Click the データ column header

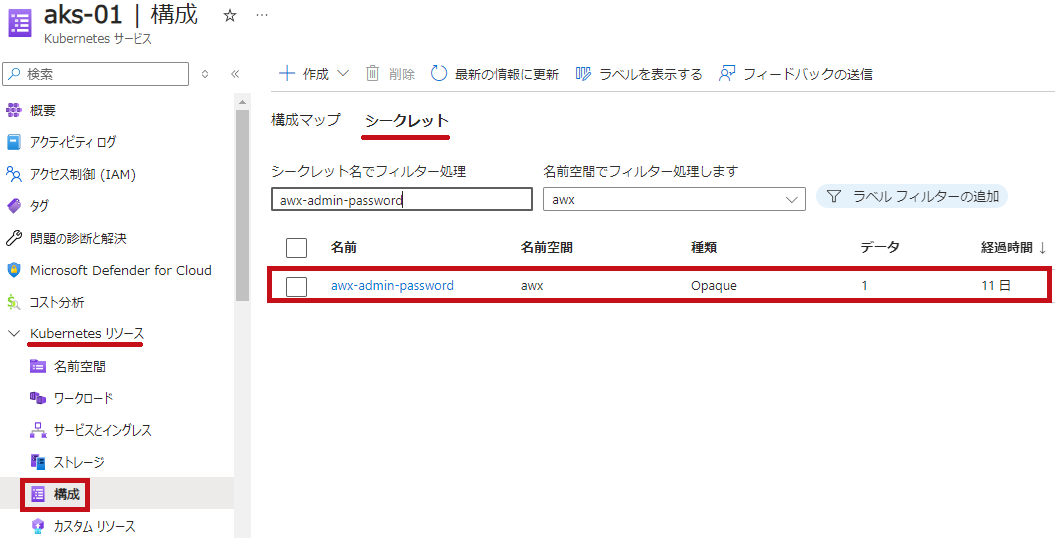tap(880, 247)
